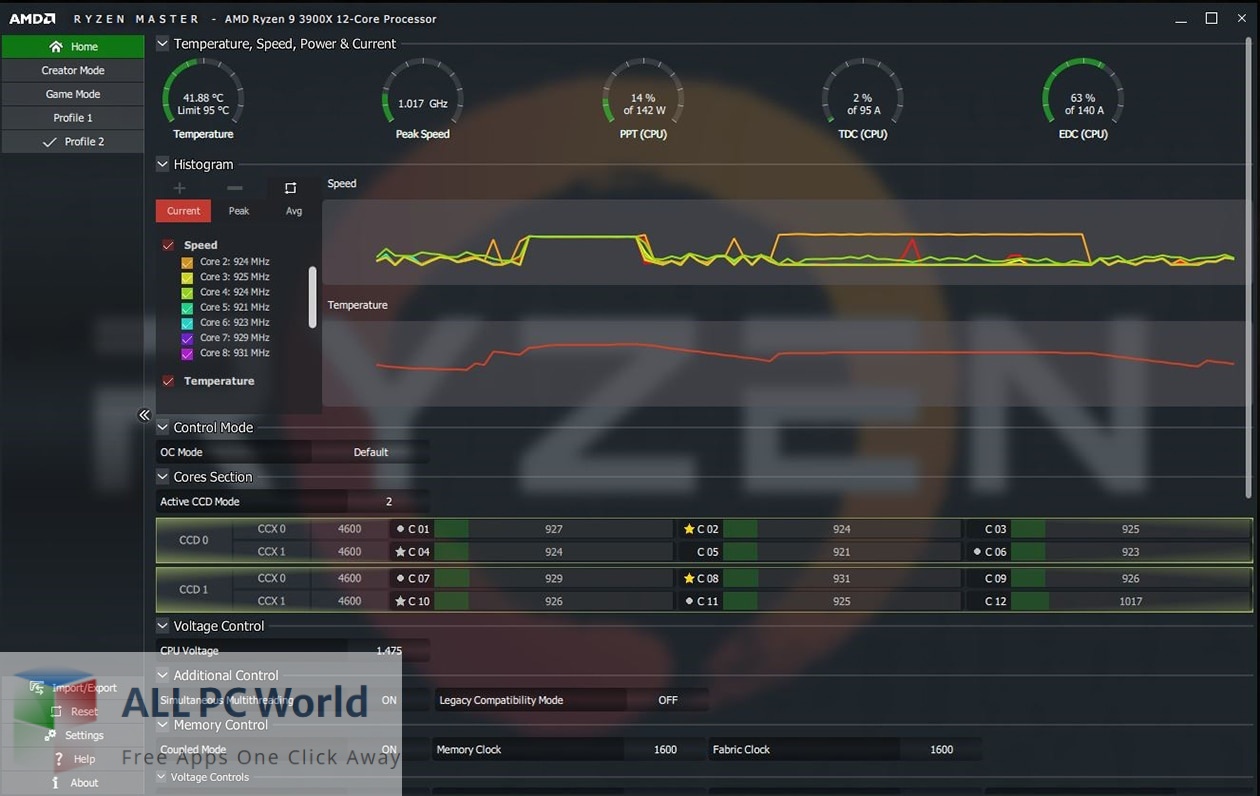
Task: Click the histogram zoom-out minus icon
Action: (x=235, y=188)
